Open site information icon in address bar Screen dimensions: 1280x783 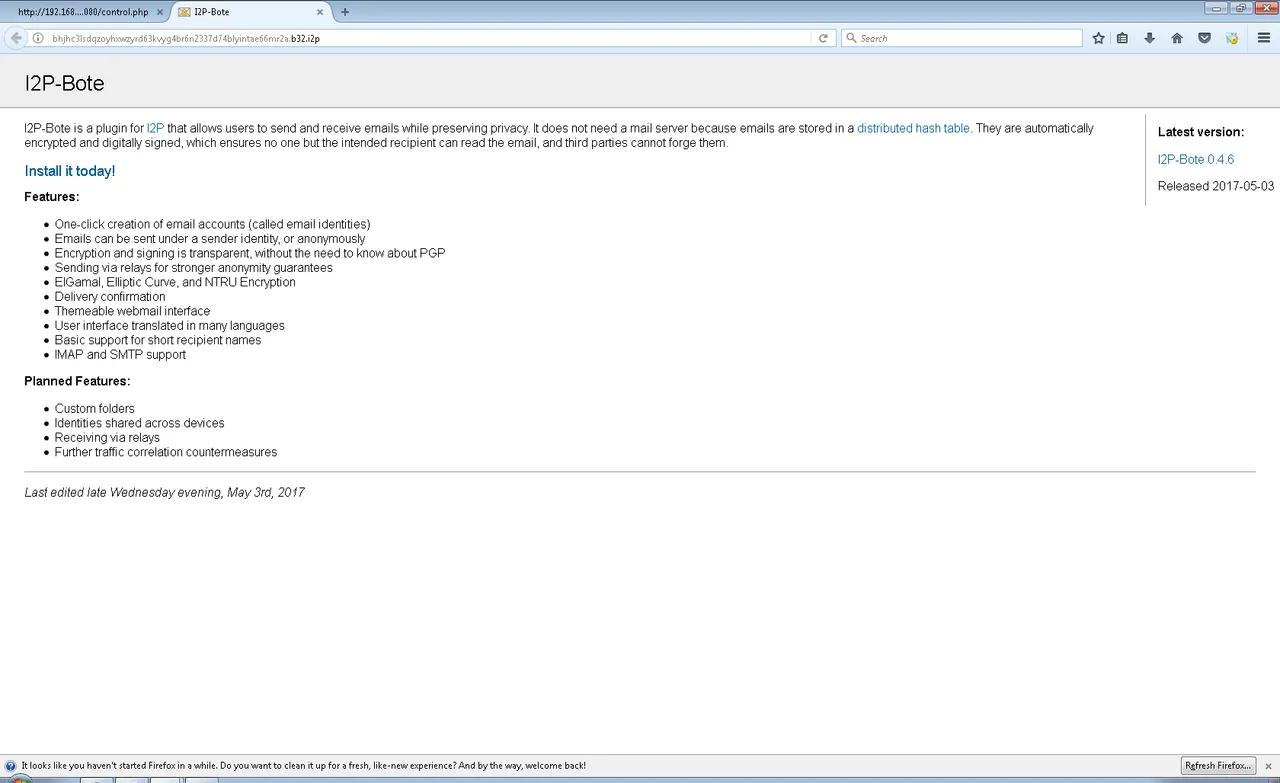click(38, 38)
